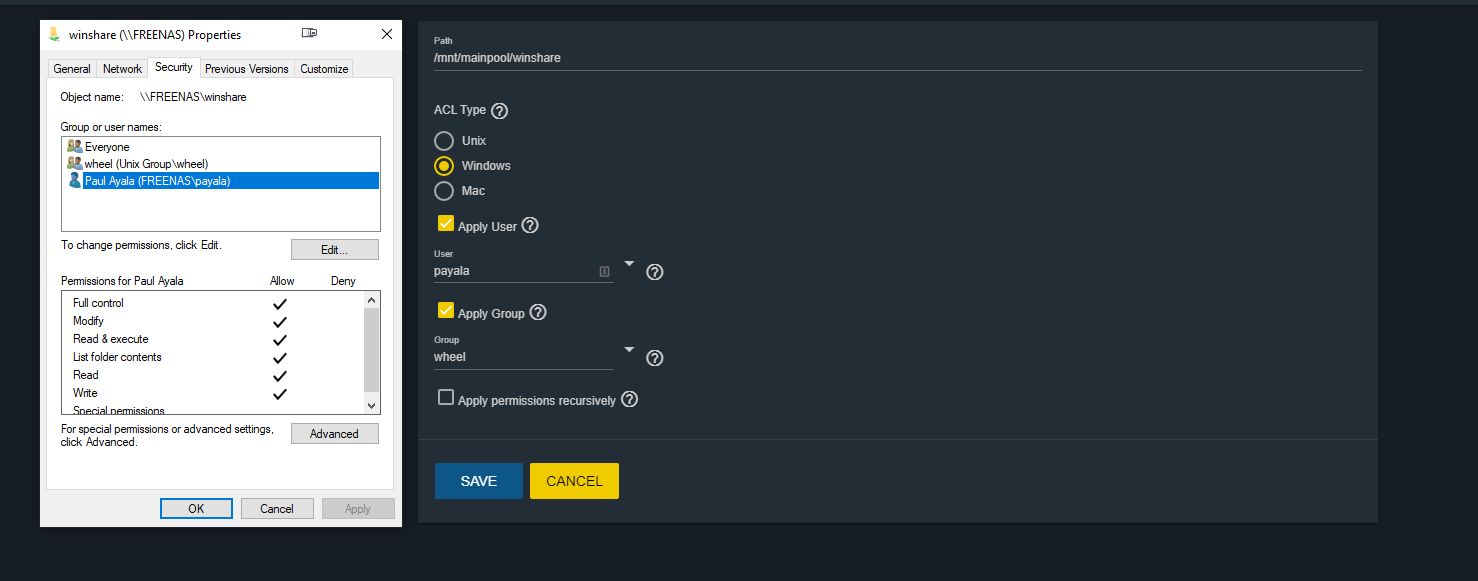Click the device icon in Properties title bar

click(309, 33)
